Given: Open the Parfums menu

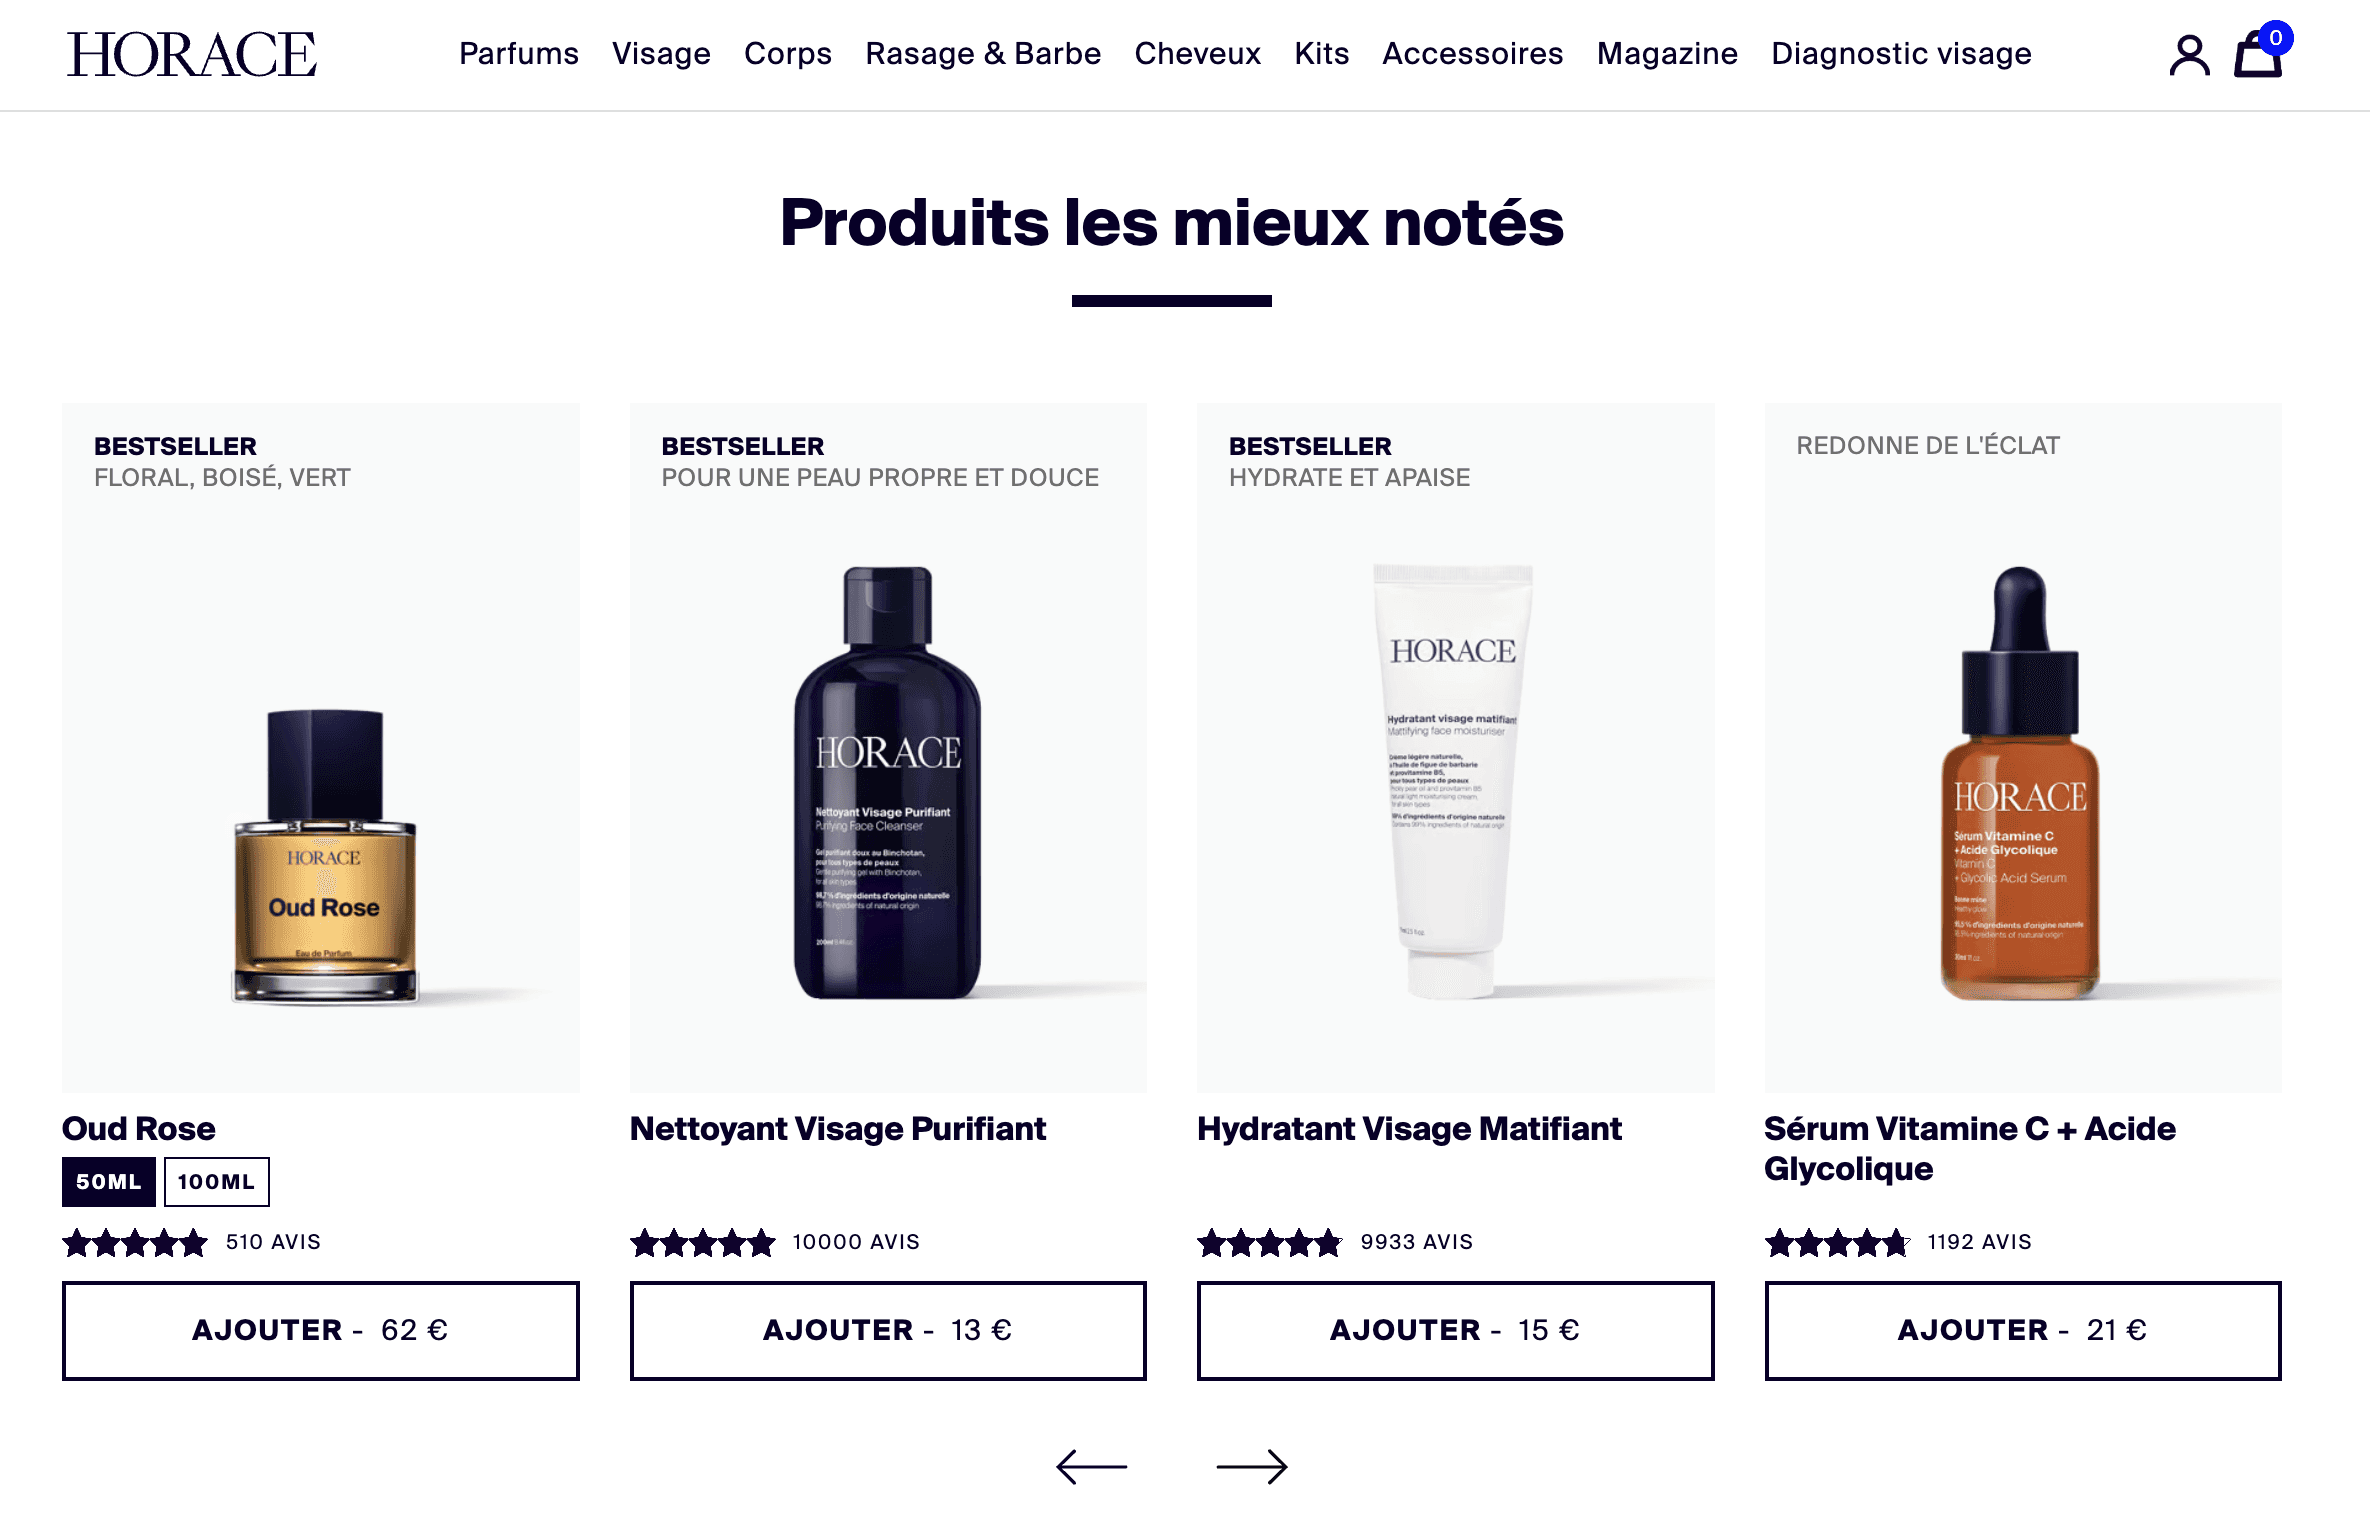Looking at the screenshot, I should pos(519,53).
